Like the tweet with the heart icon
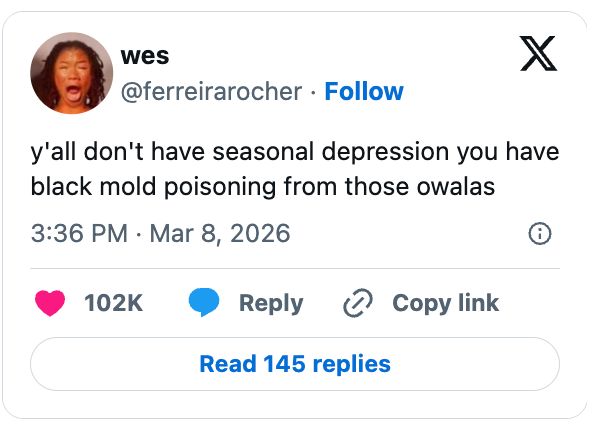 pyautogui.click(x=50, y=303)
